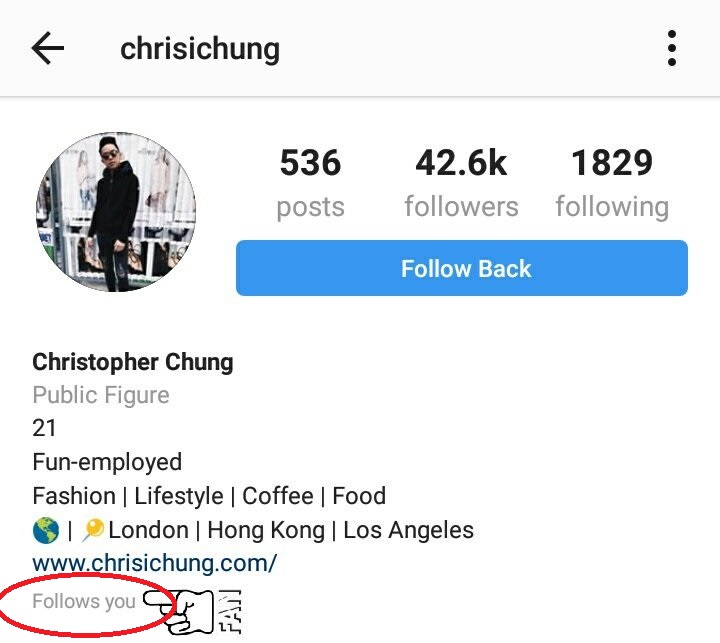Click the pushpin emoji before London

coord(94,530)
